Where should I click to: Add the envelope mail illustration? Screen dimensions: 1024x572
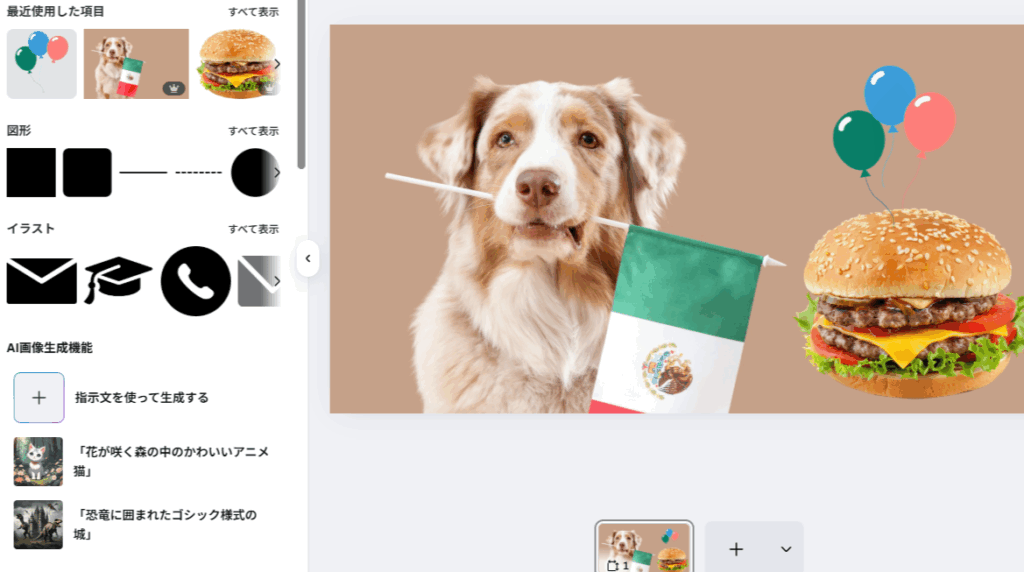coord(41,281)
